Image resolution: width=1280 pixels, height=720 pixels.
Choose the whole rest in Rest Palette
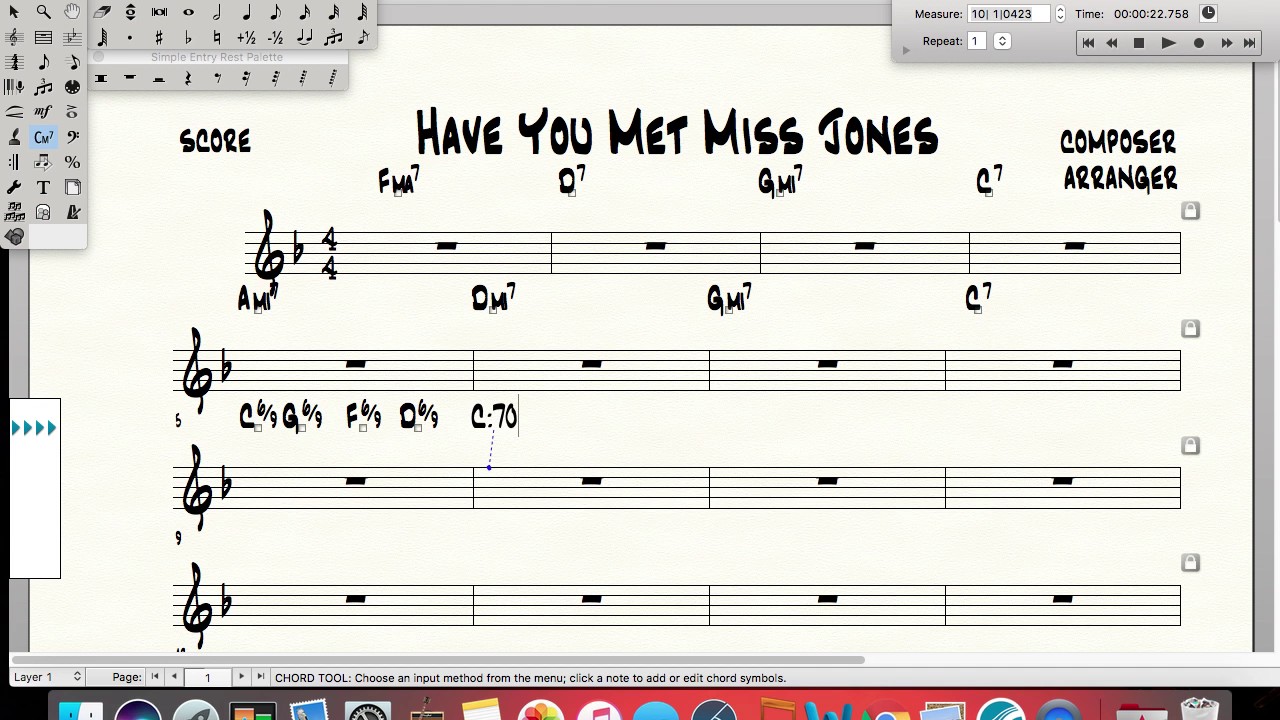pos(130,78)
